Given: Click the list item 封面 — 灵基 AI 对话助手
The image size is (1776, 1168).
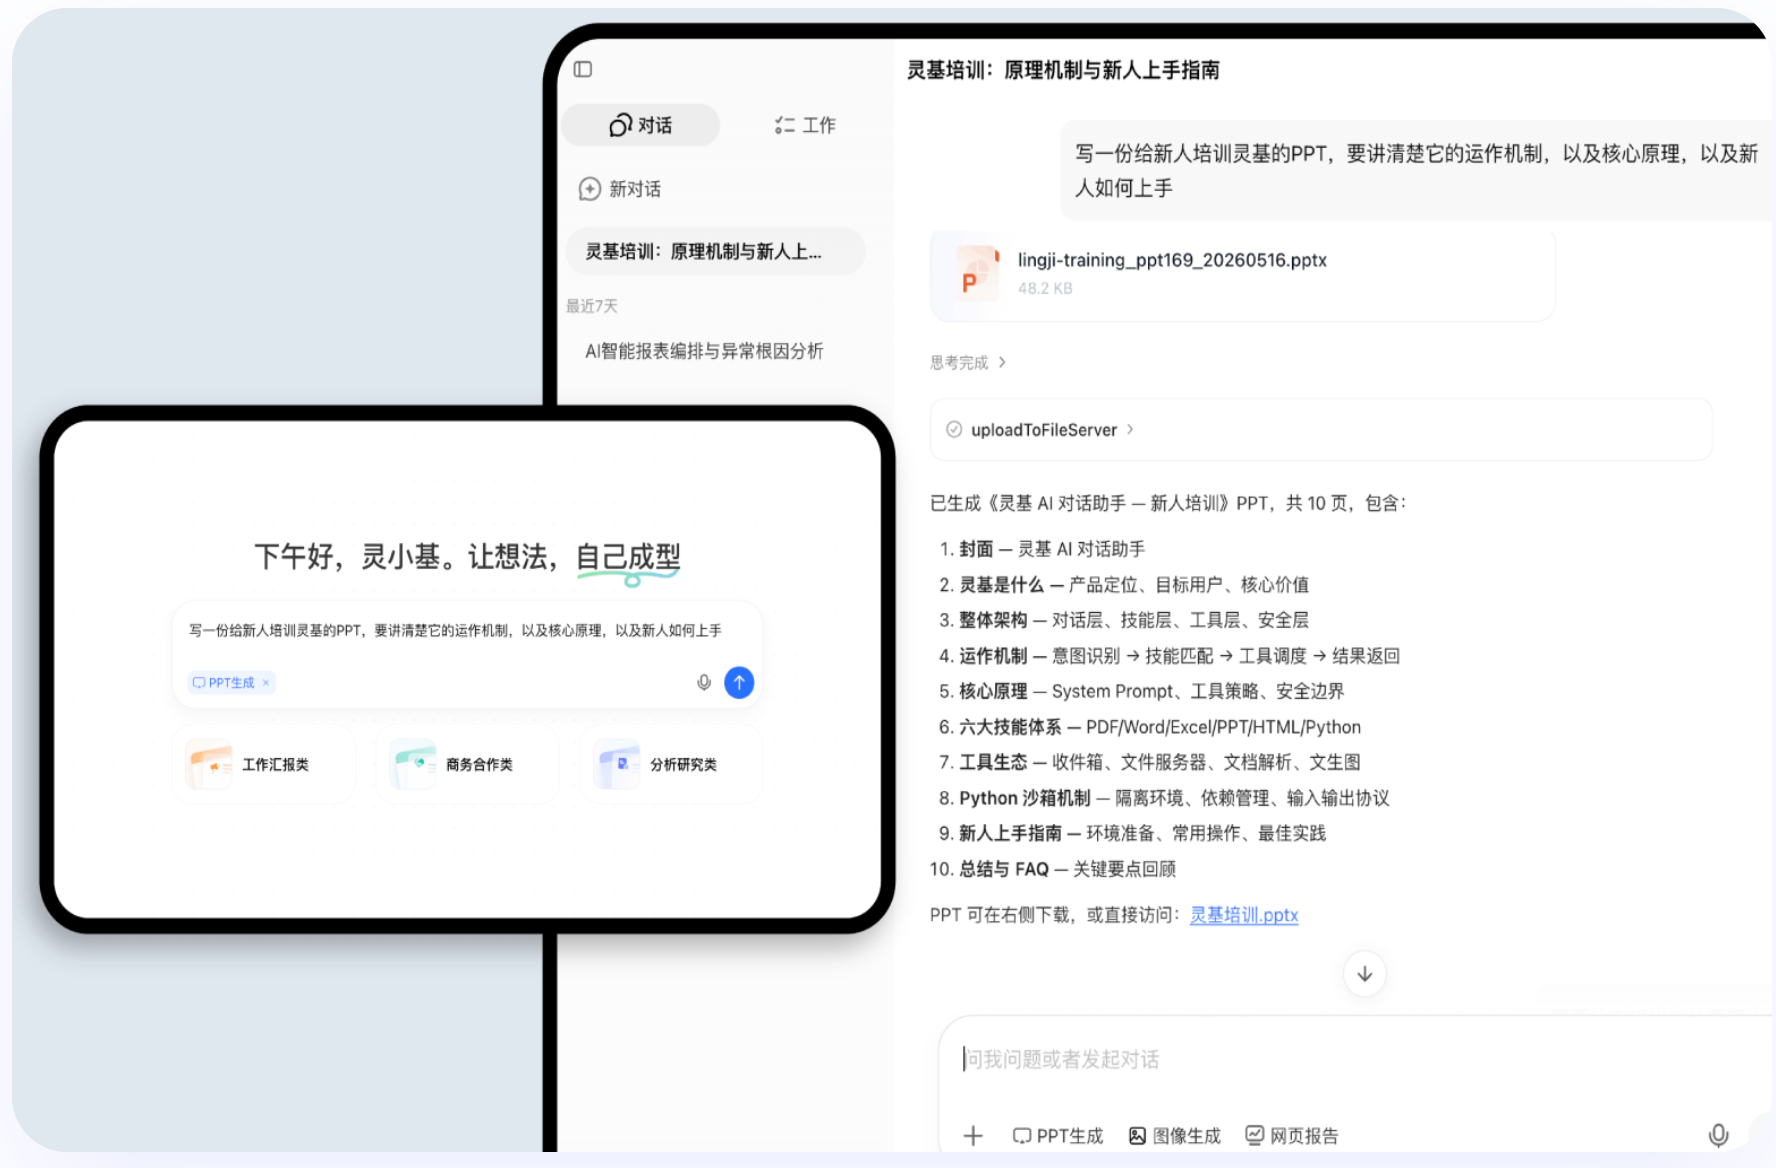Looking at the screenshot, I should [x=1052, y=549].
